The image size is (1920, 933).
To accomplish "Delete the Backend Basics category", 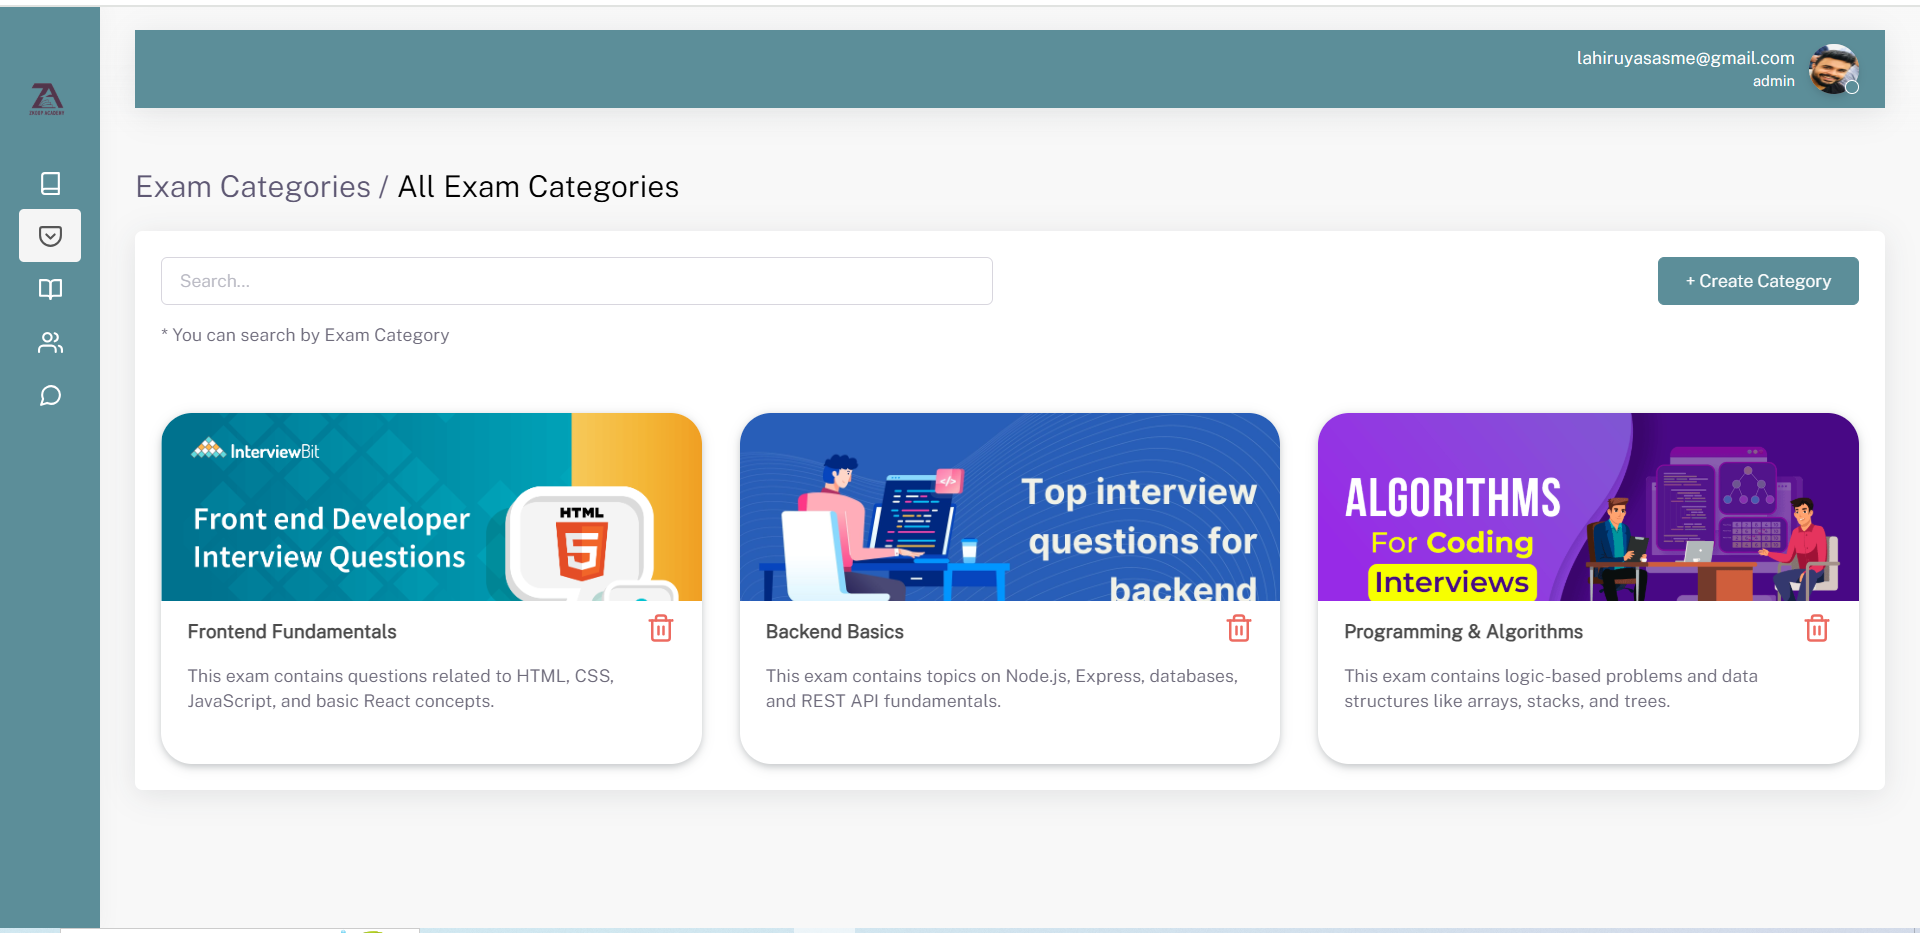I will (1239, 629).
